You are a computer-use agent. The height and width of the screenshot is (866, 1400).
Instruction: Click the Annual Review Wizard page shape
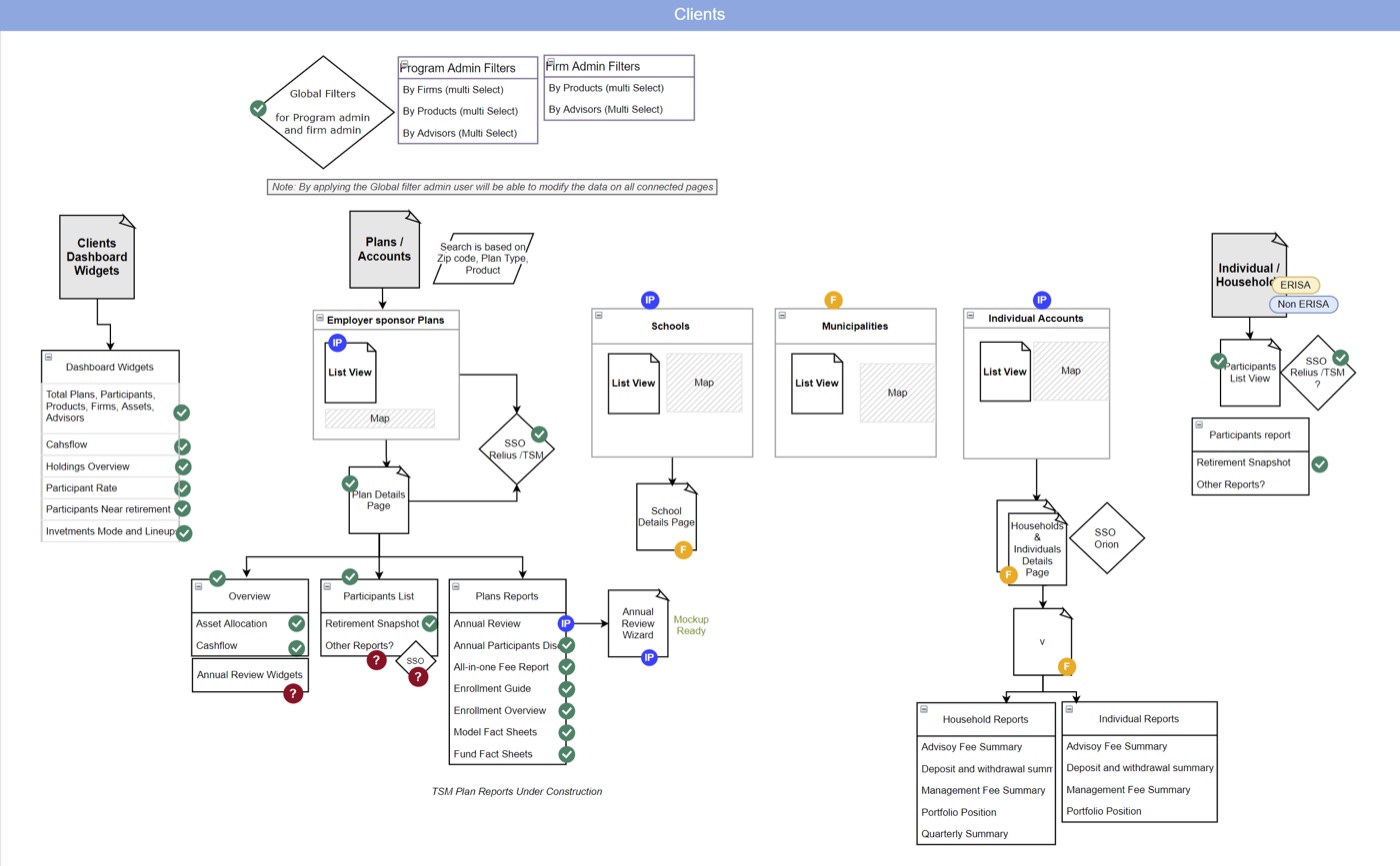[638, 623]
